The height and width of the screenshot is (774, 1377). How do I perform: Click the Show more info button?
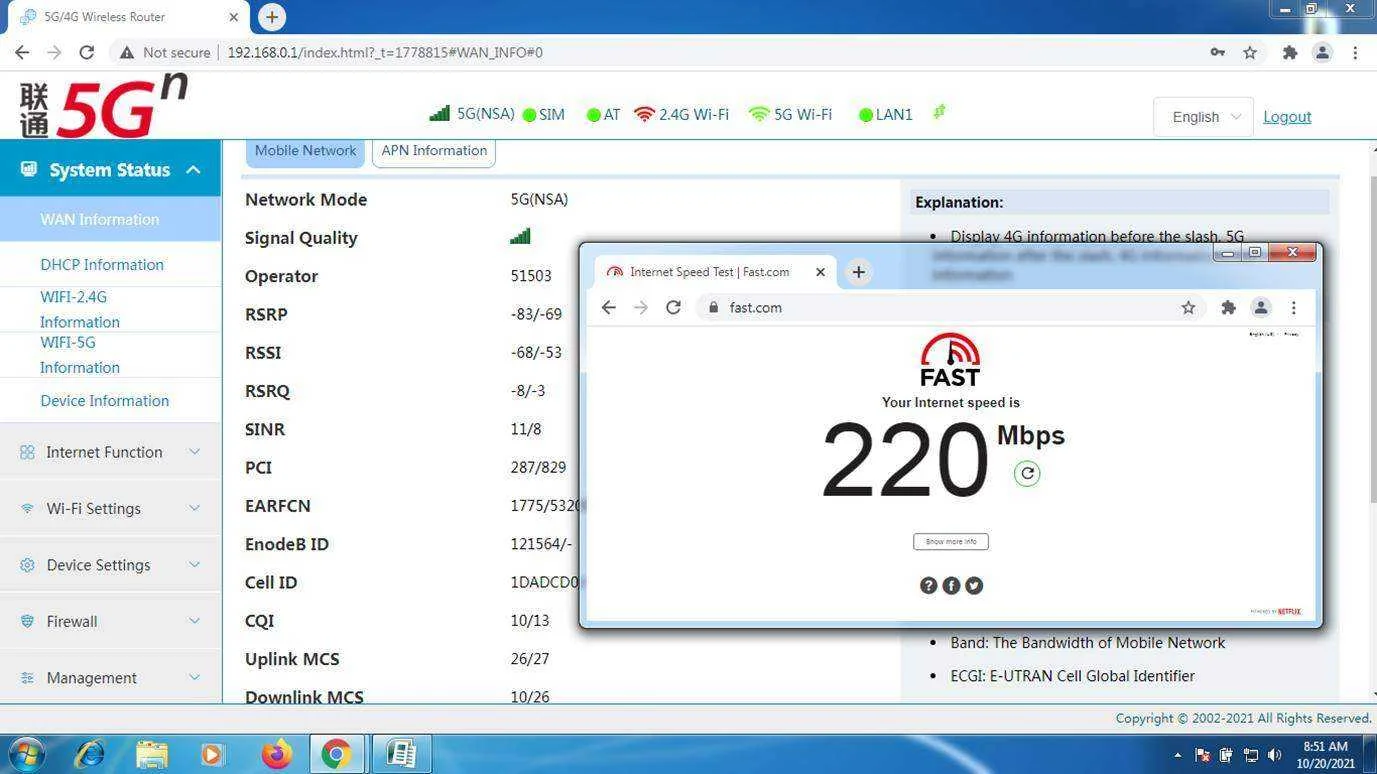951,542
